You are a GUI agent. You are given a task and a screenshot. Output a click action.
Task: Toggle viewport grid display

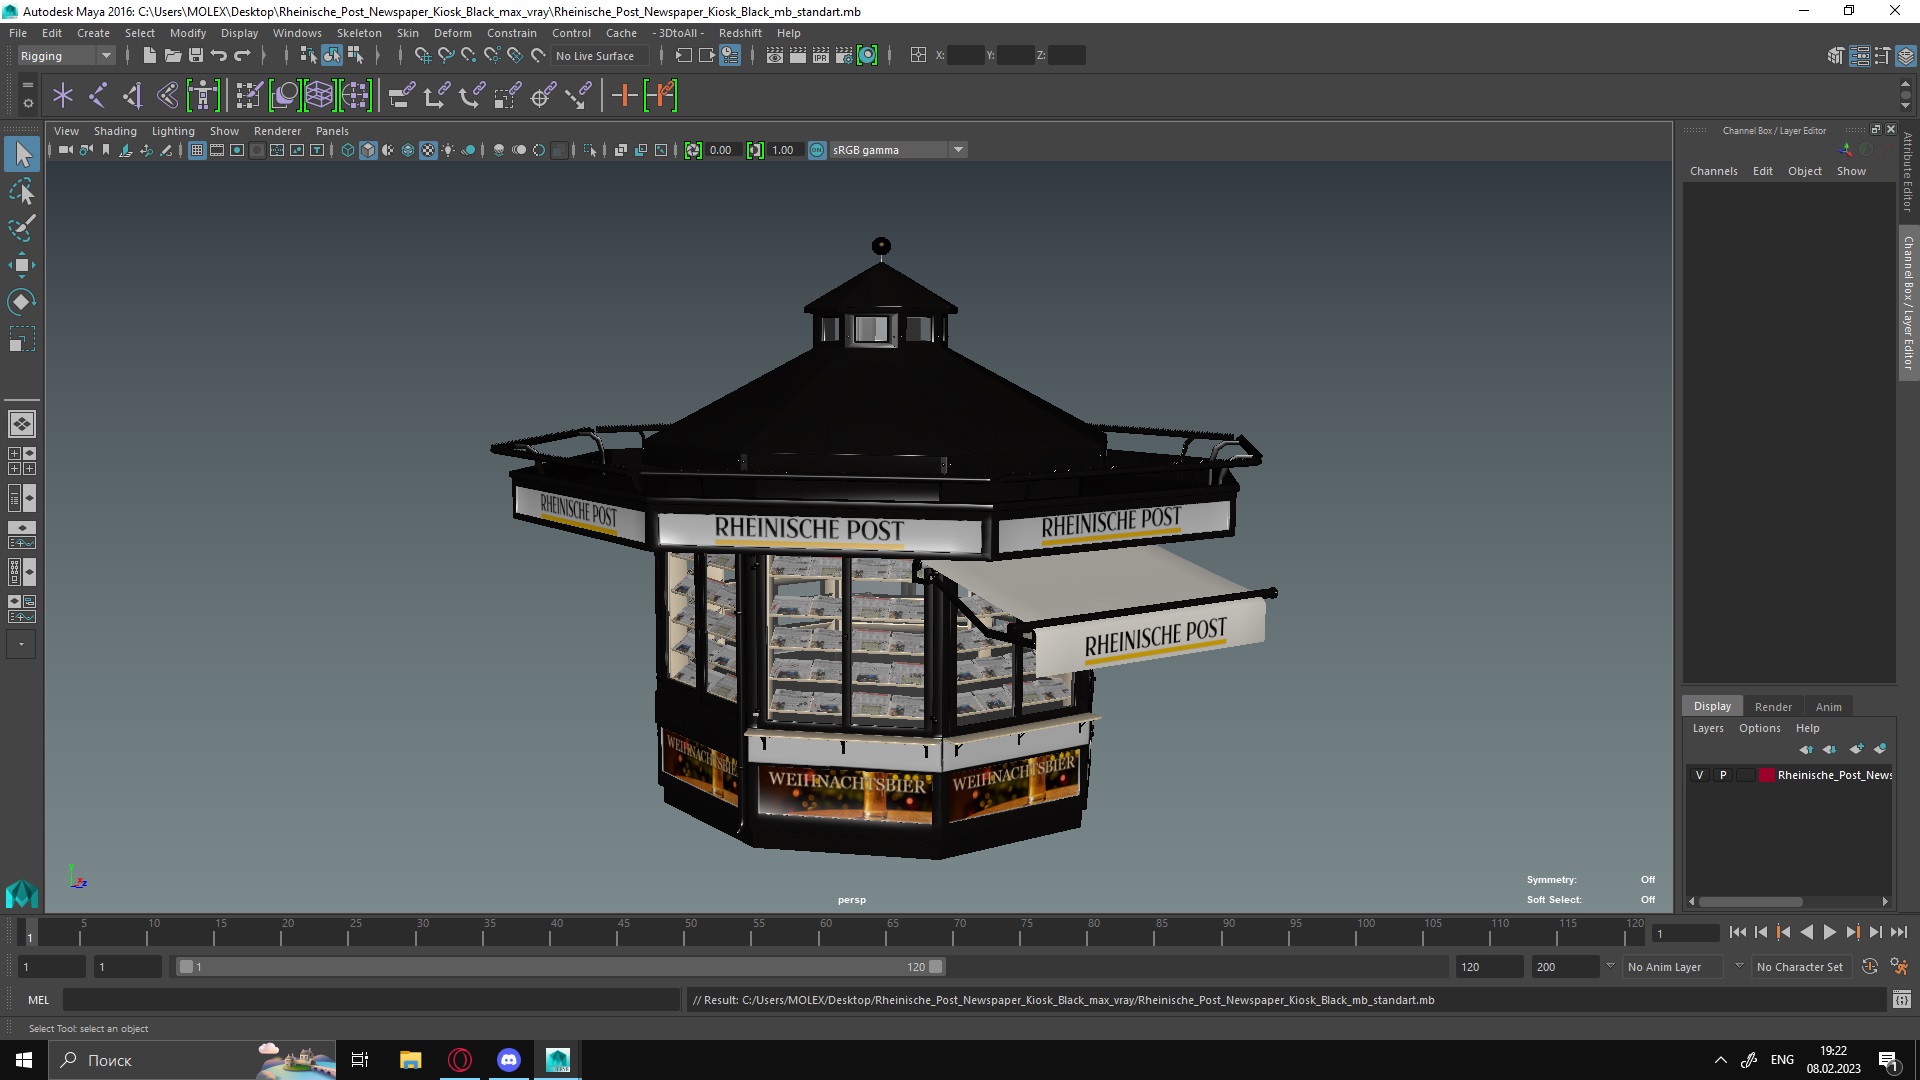coord(197,150)
